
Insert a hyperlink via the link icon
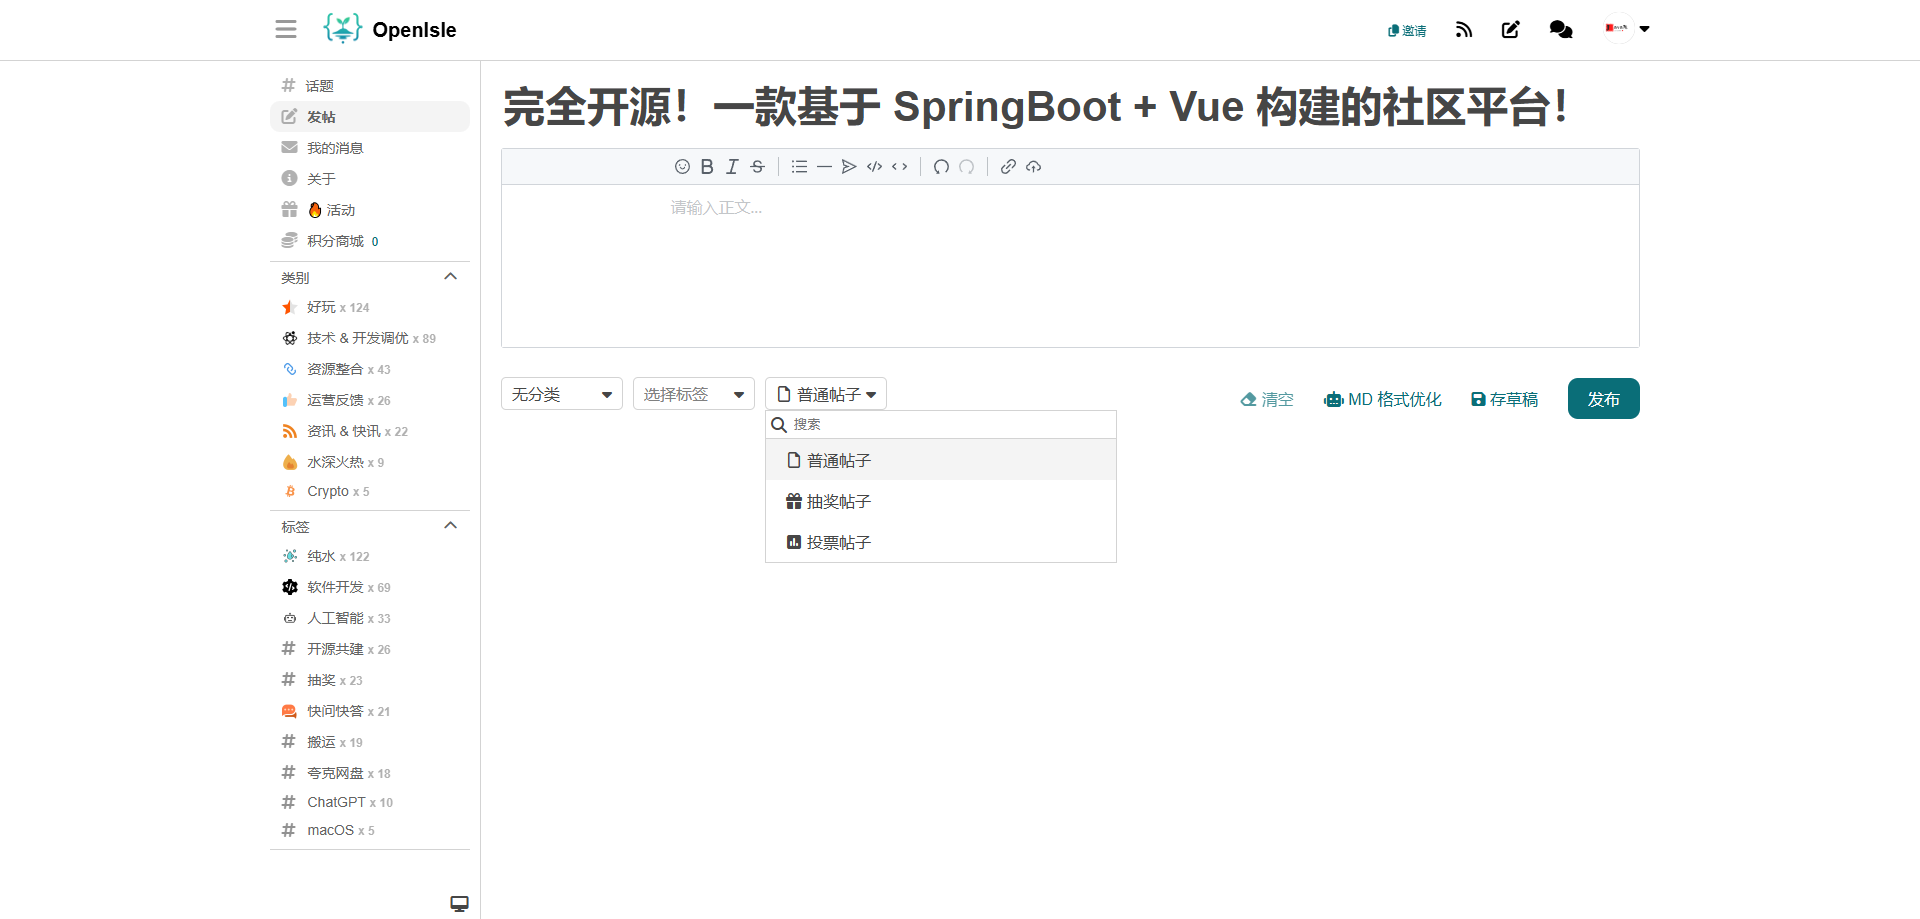(1008, 167)
